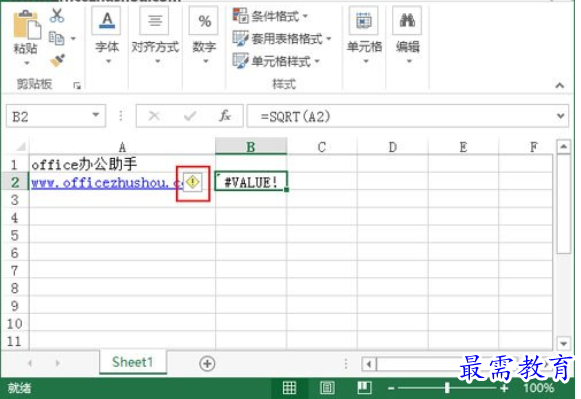Expand the formula bar with its chevron
The image size is (581, 399).
(x=561, y=116)
